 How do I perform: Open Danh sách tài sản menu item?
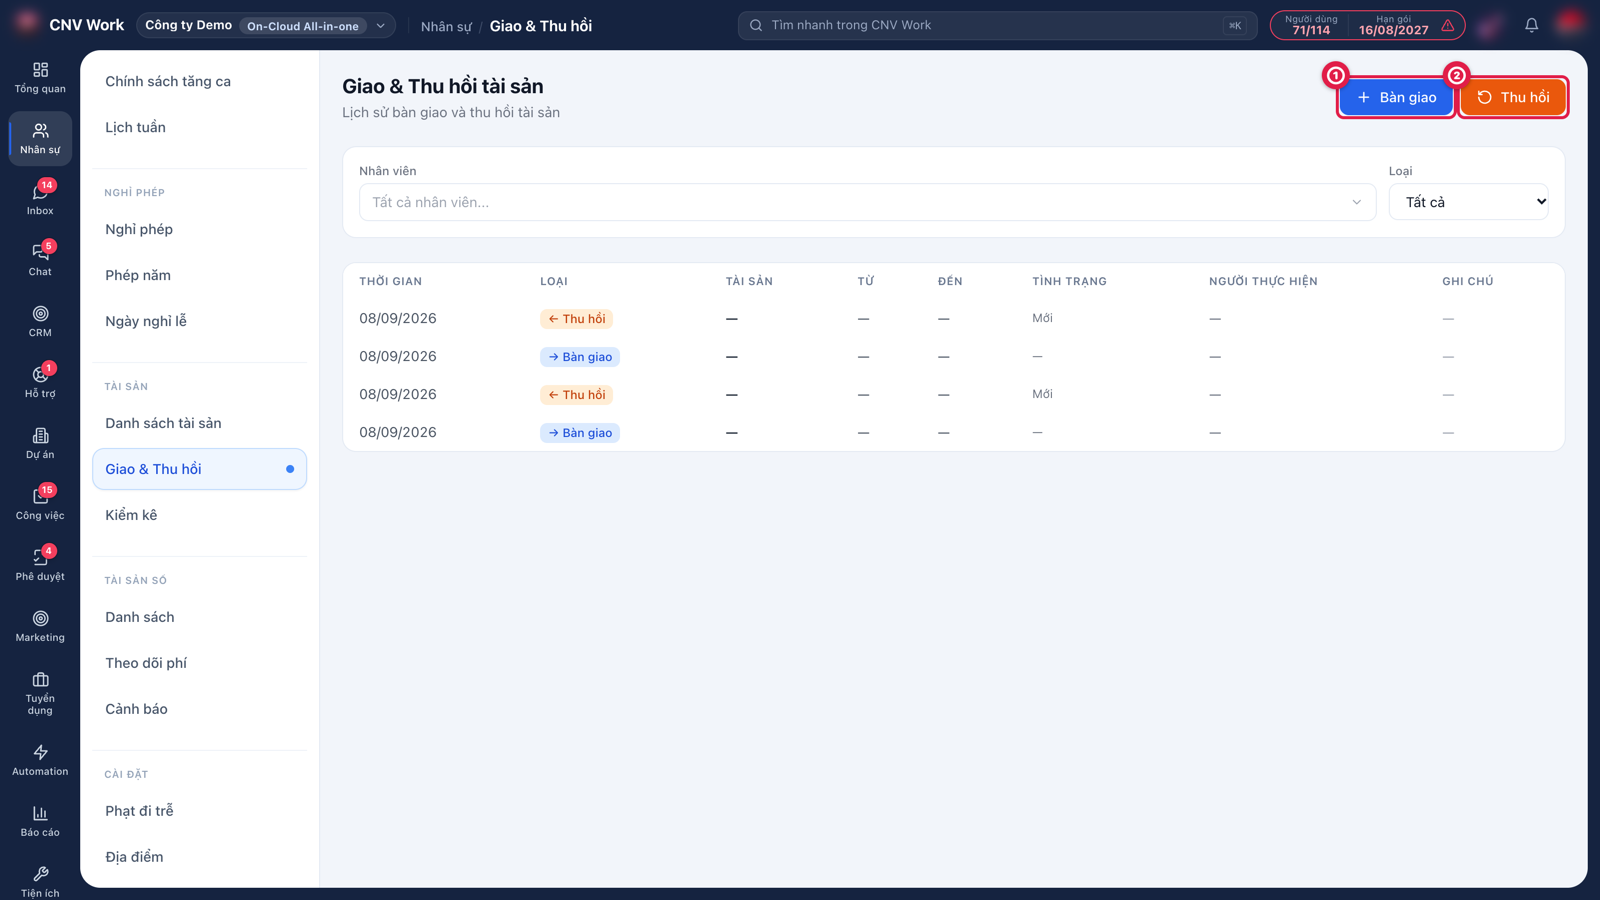coord(163,423)
